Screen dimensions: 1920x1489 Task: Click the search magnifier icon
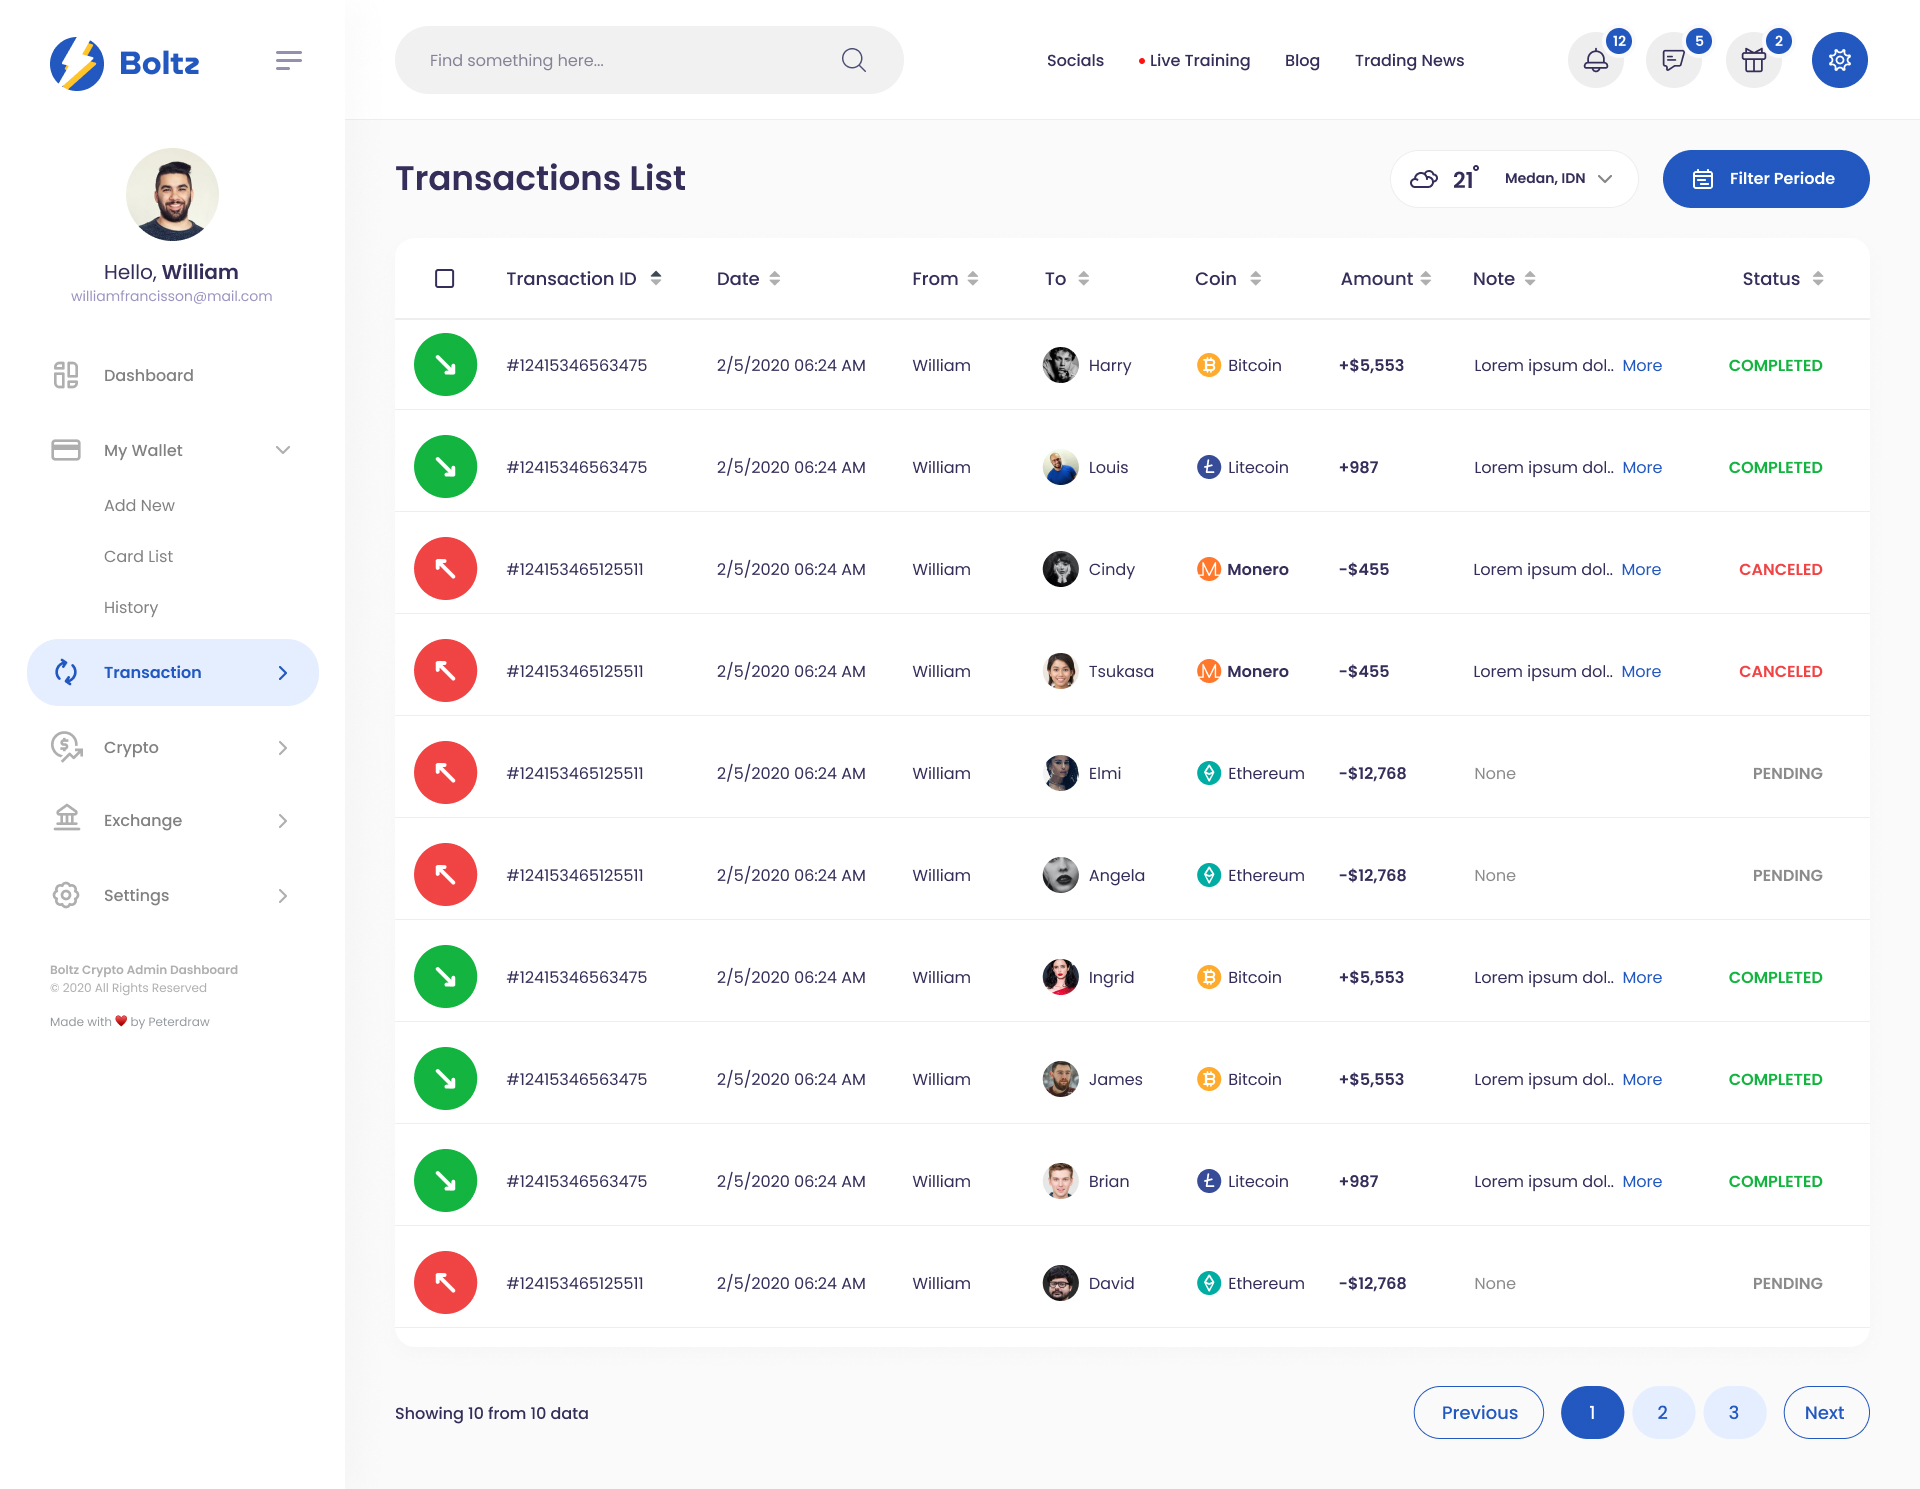(x=852, y=60)
